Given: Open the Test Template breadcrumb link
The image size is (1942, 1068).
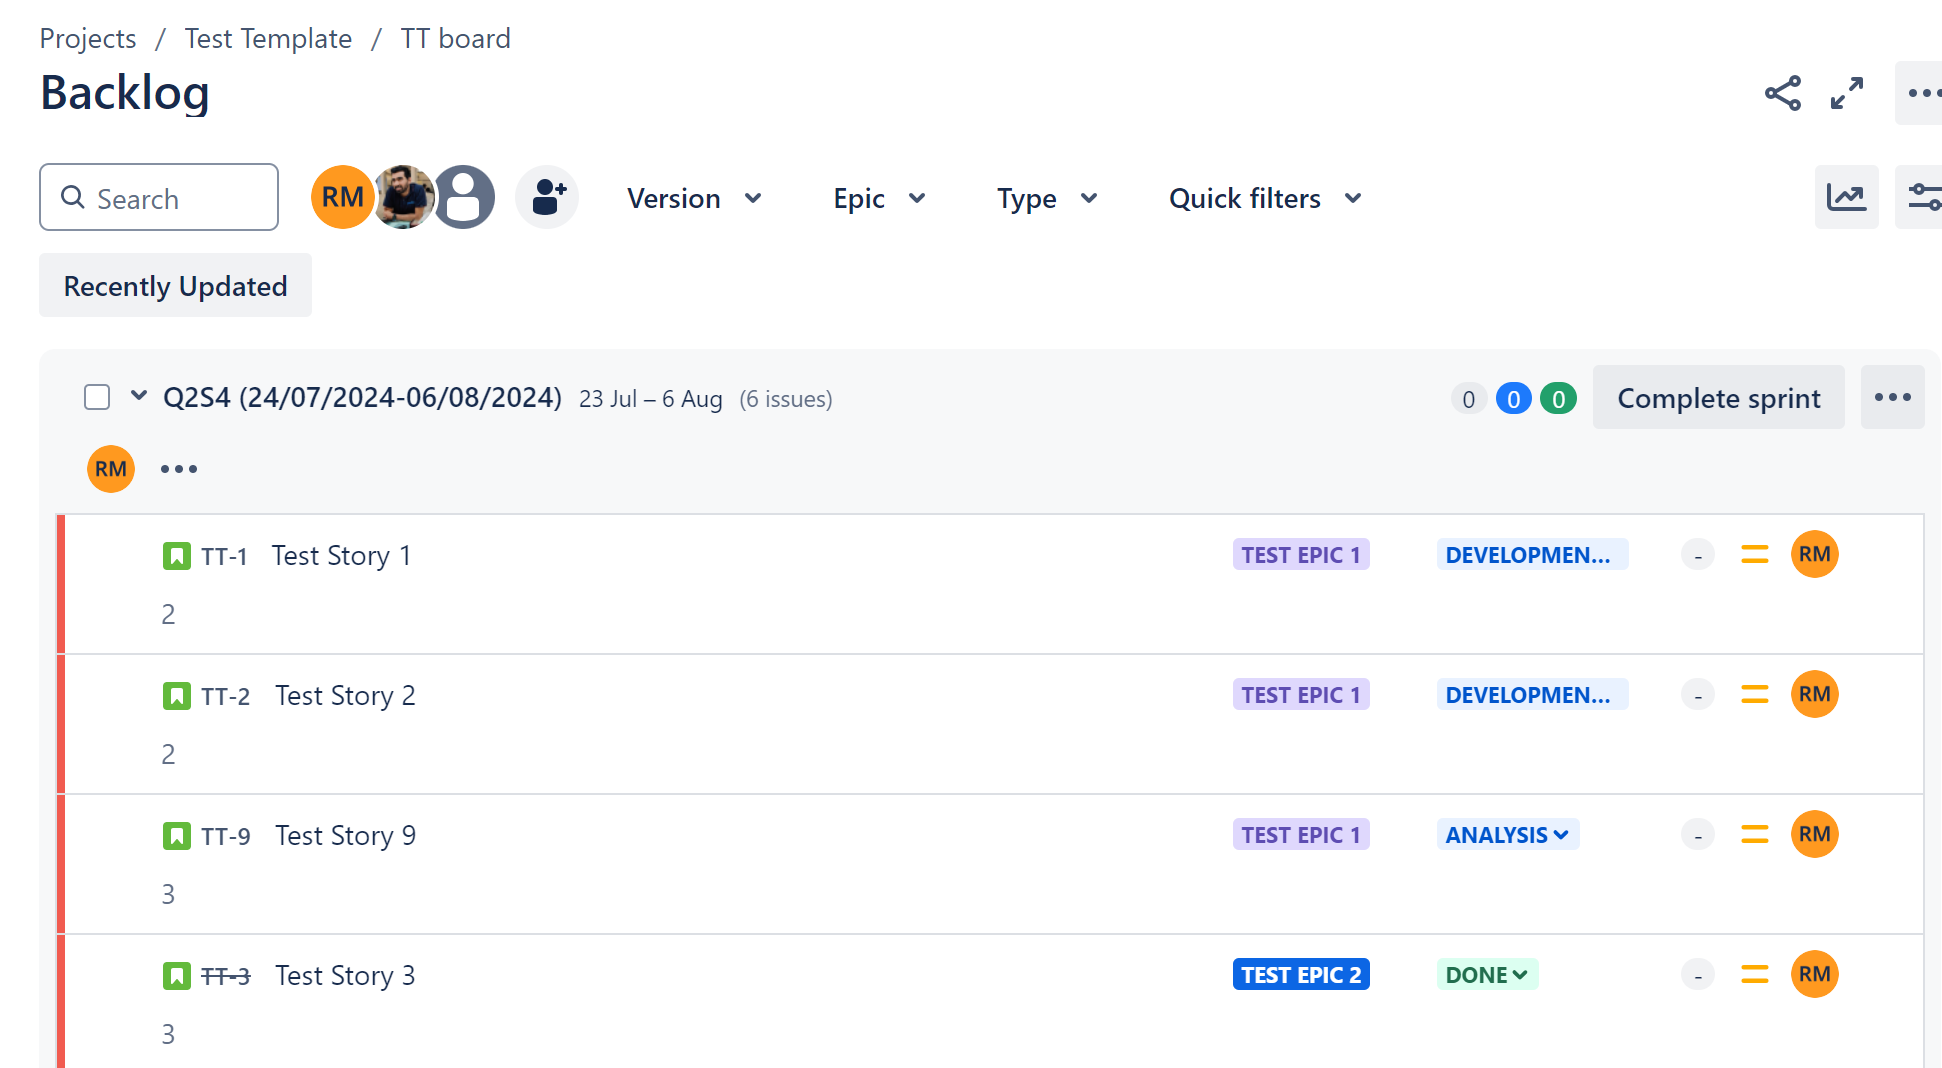Looking at the screenshot, I should point(268,38).
